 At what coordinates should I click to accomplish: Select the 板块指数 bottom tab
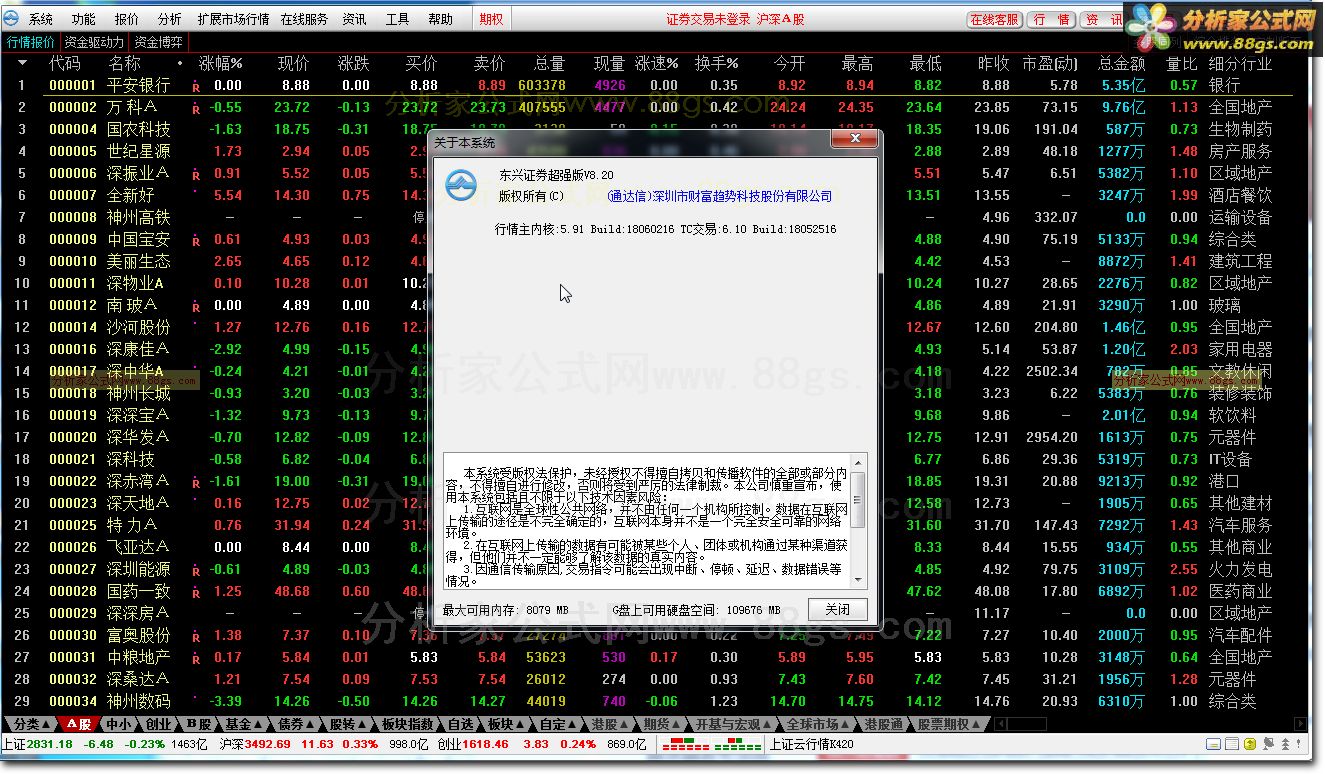(x=408, y=724)
